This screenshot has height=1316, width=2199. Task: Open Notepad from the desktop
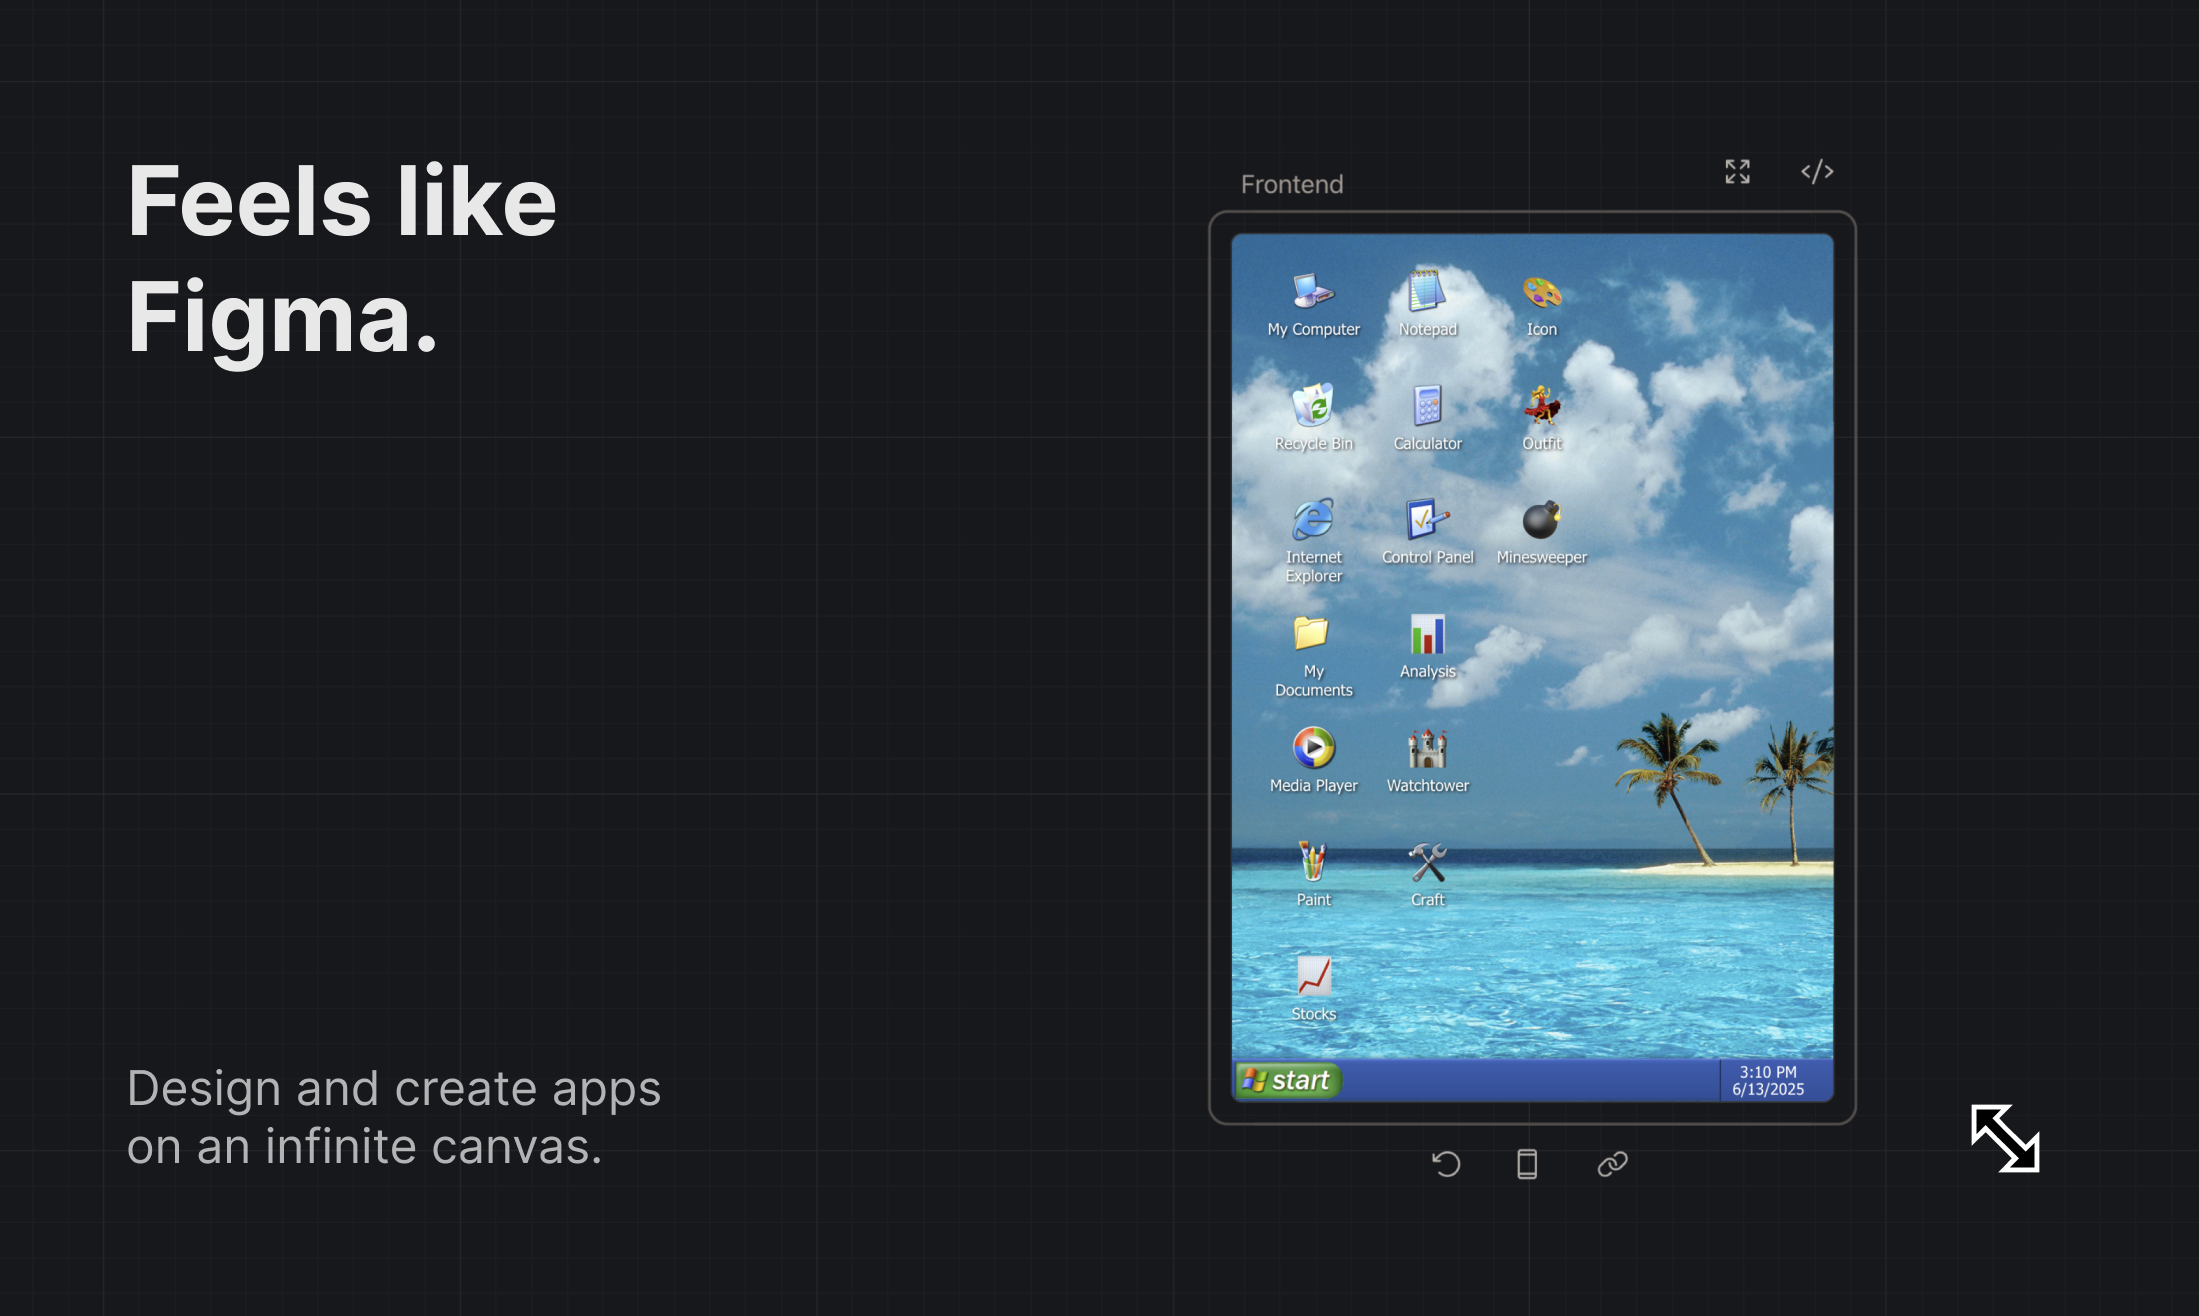click(x=1427, y=295)
